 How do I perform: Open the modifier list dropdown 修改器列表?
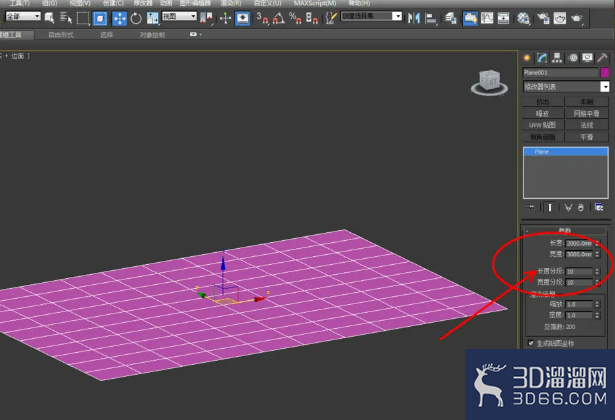pos(566,87)
